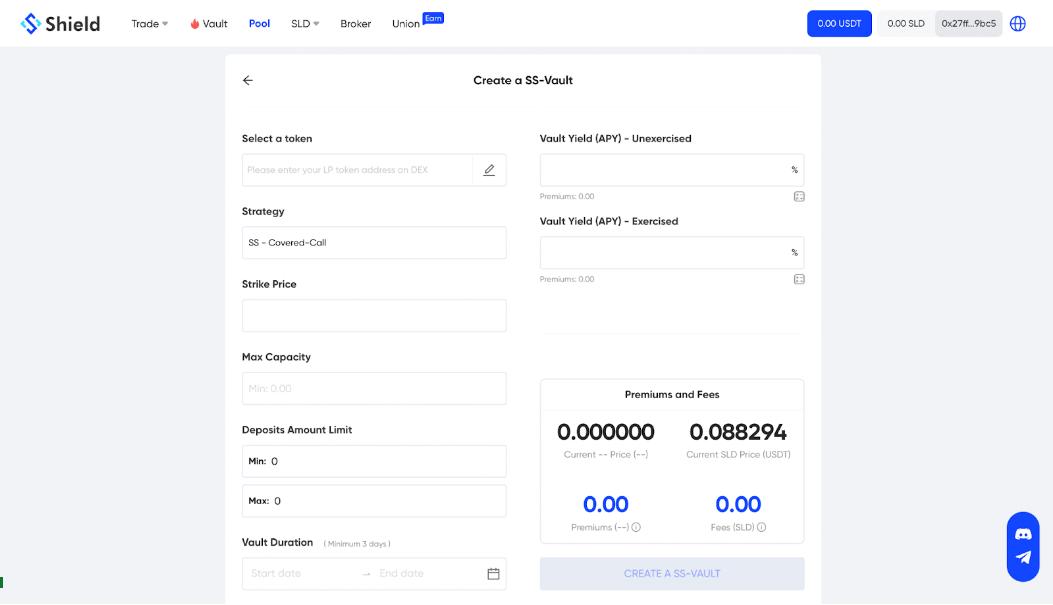Open the Telegram icon
Viewport: 1053px width, 605px height.
pos(1023,558)
